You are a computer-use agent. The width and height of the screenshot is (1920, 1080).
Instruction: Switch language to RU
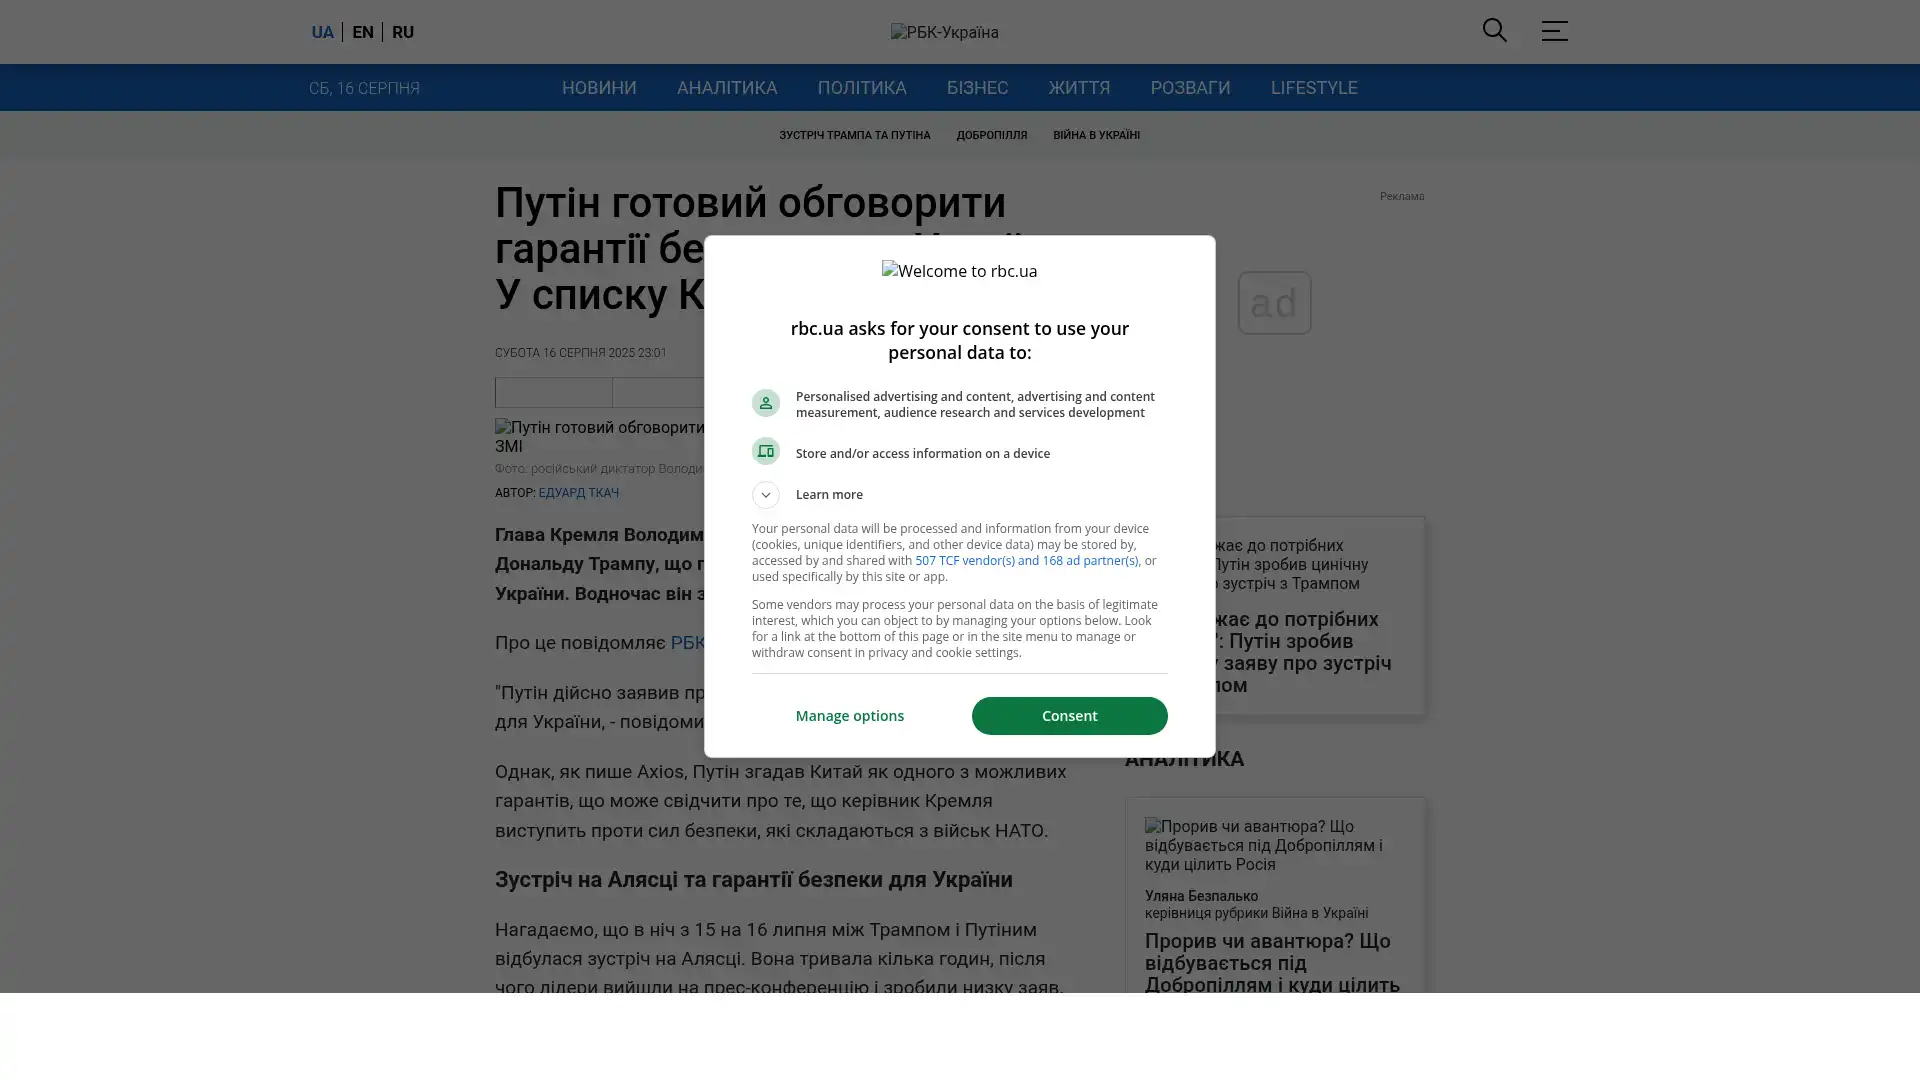click(403, 32)
